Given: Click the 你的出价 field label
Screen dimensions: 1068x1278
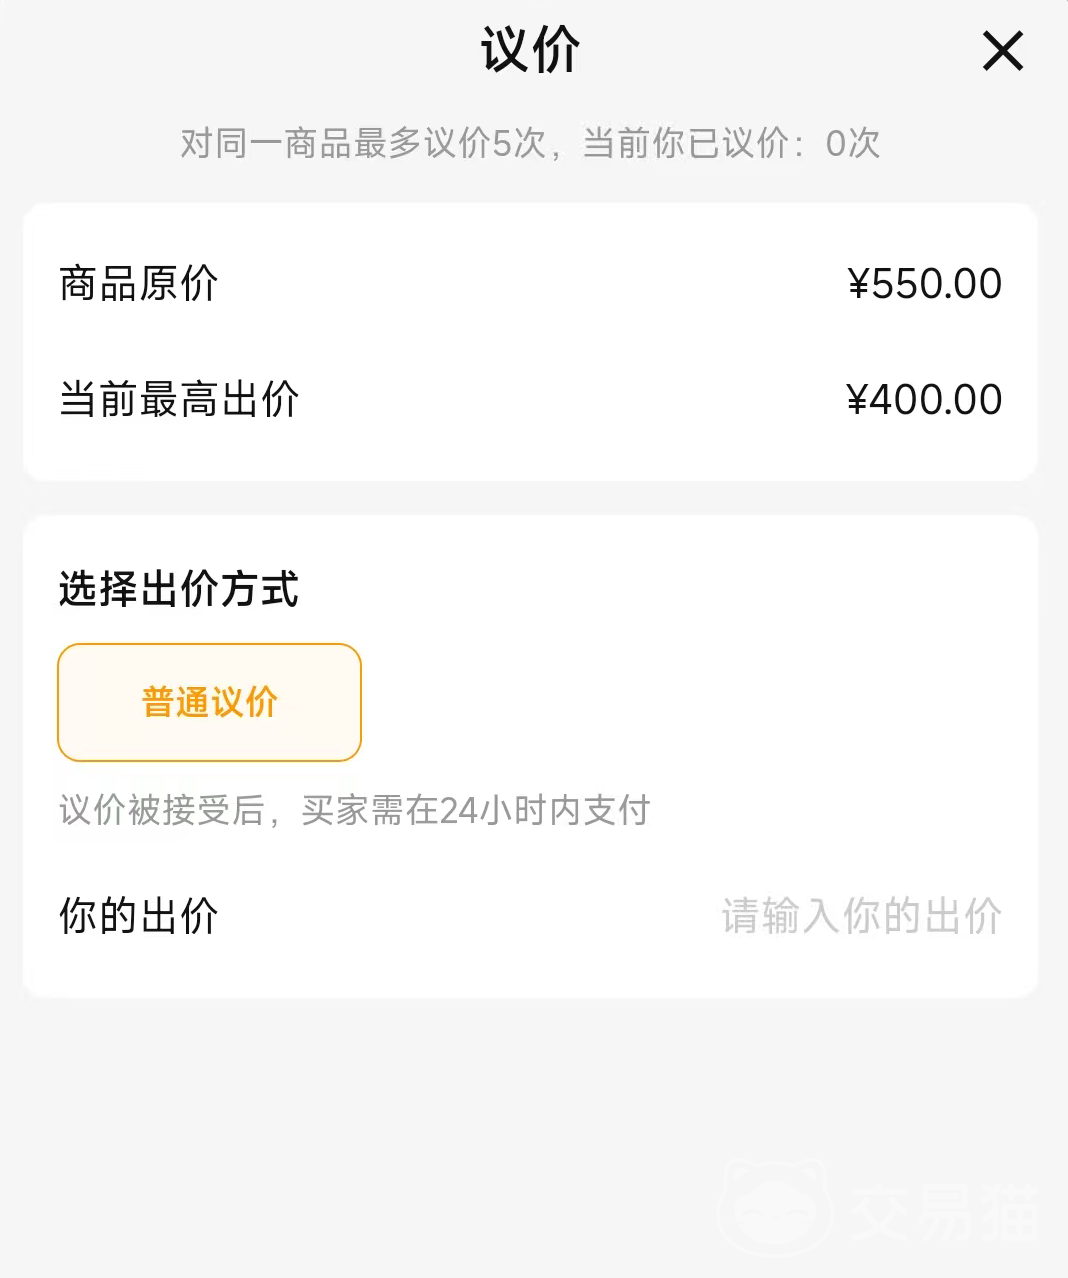Looking at the screenshot, I should point(138,916).
